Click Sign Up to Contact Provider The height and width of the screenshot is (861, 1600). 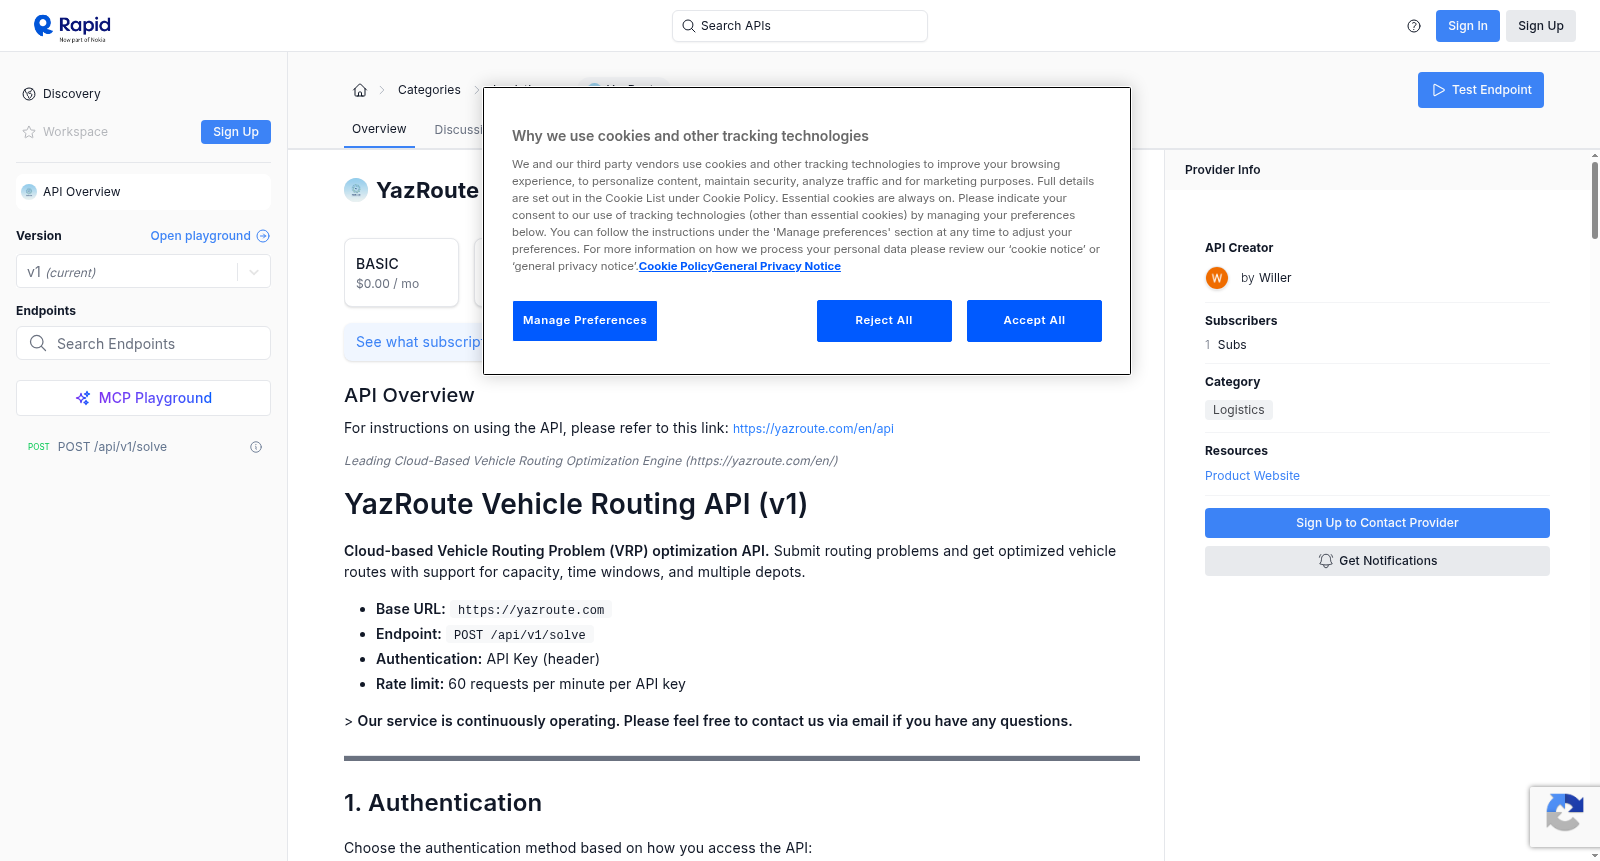(1377, 523)
